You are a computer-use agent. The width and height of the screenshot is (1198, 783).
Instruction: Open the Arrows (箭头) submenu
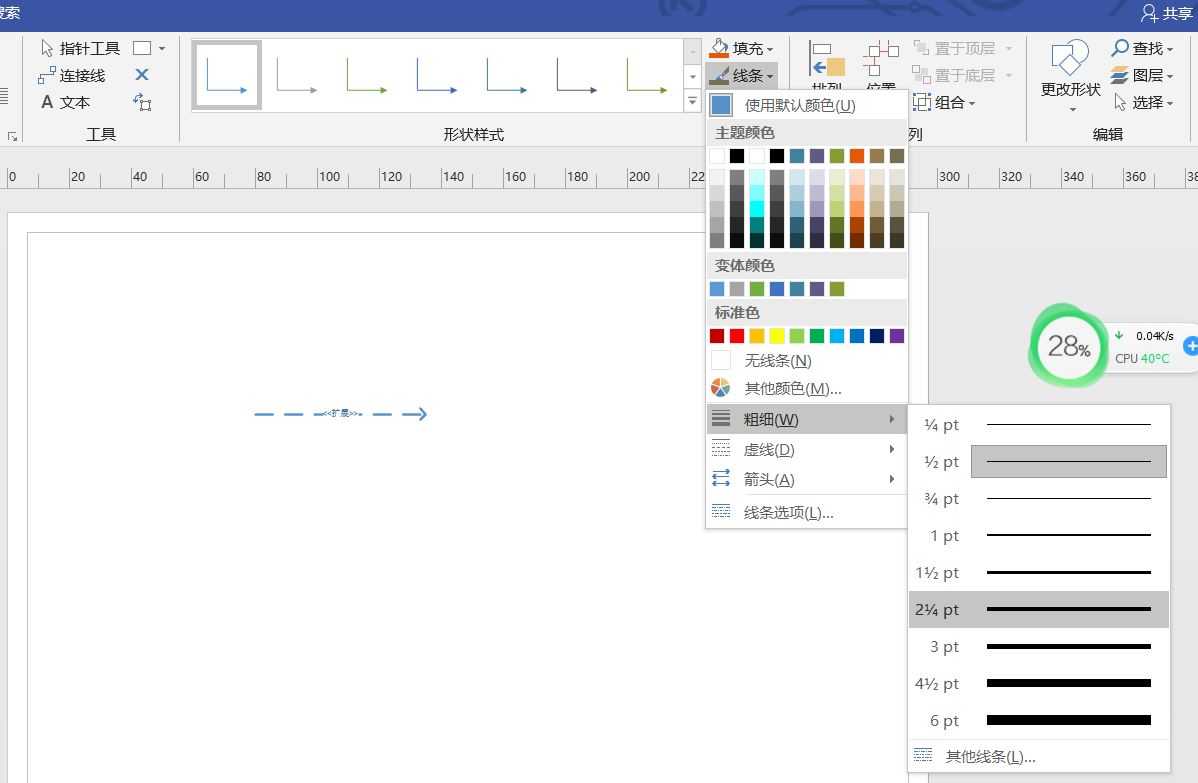click(807, 480)
